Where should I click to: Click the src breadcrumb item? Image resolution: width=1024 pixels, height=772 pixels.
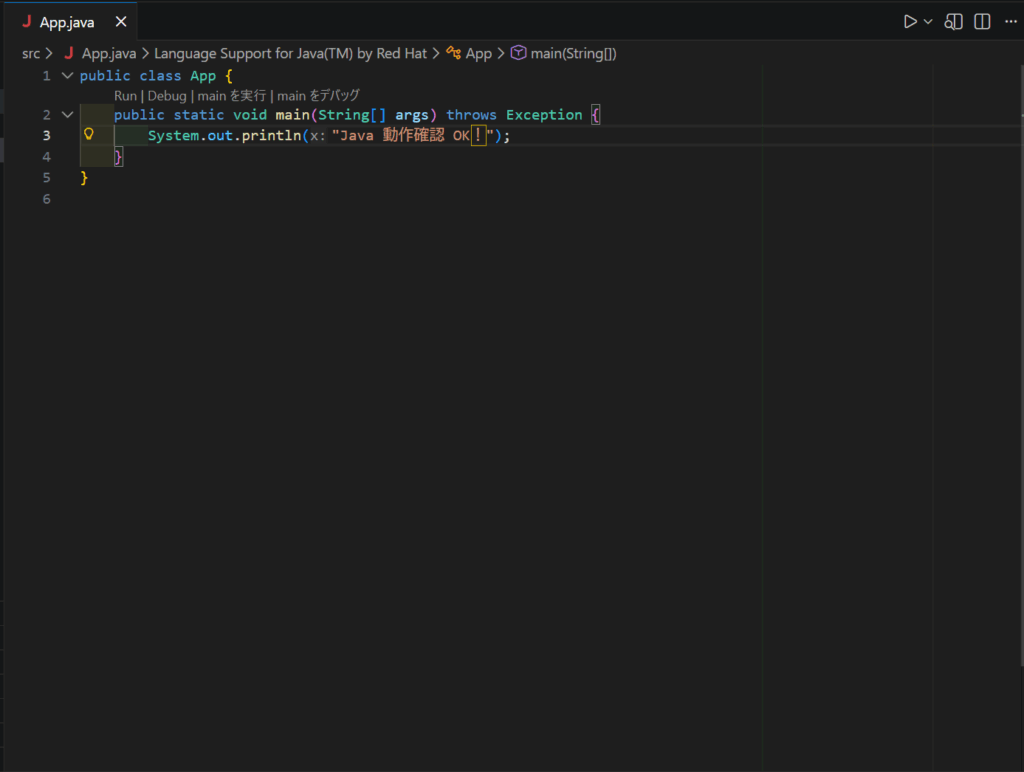click(x=31, y=53)
